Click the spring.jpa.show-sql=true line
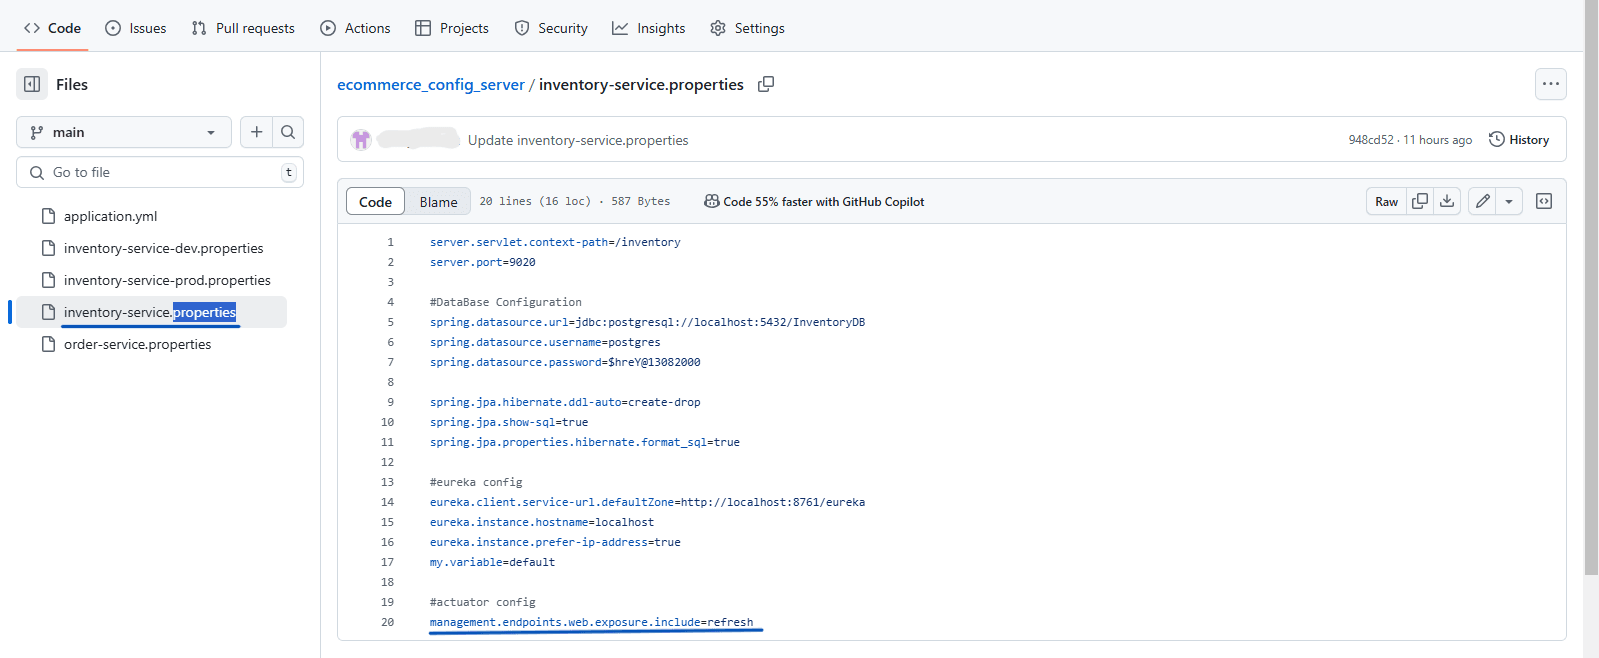Image resolution: width=1599 pixels, height=658 pixels. 509,422
